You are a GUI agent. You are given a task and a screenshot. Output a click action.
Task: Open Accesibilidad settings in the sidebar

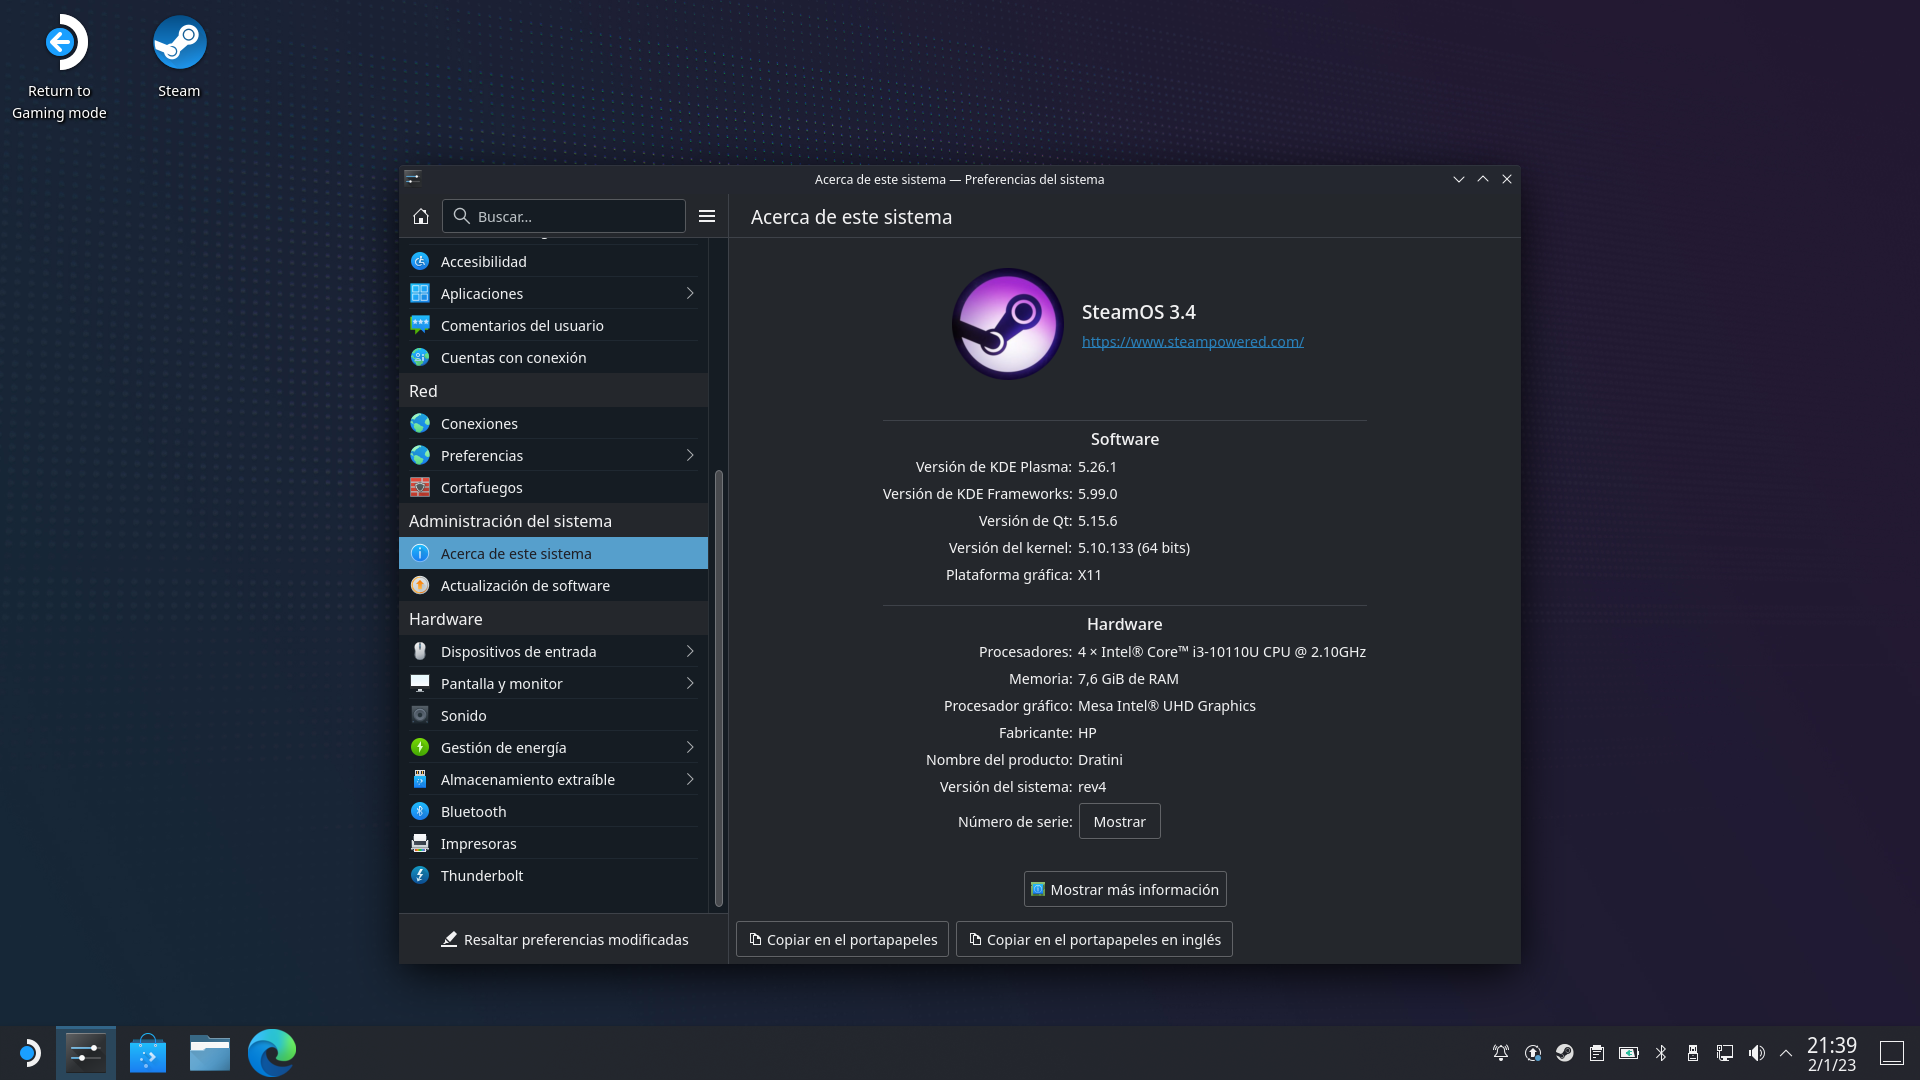[x=484, y=261]
